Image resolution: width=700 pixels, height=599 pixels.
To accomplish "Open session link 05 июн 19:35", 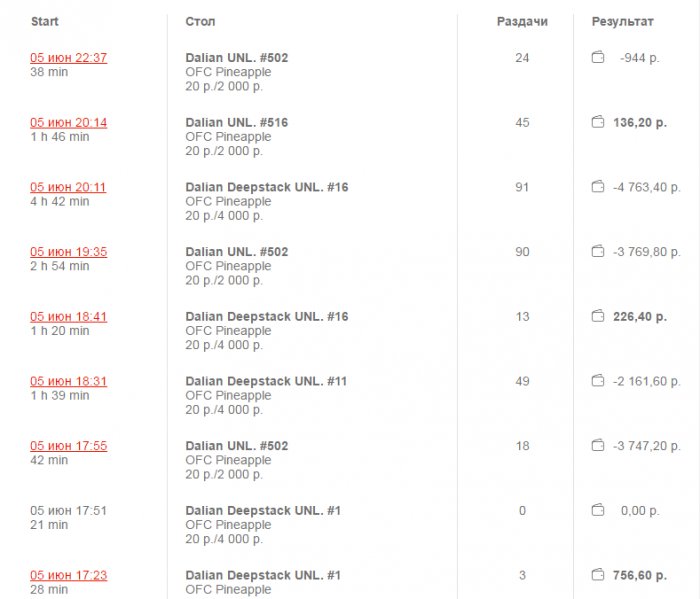I will 68,252.
